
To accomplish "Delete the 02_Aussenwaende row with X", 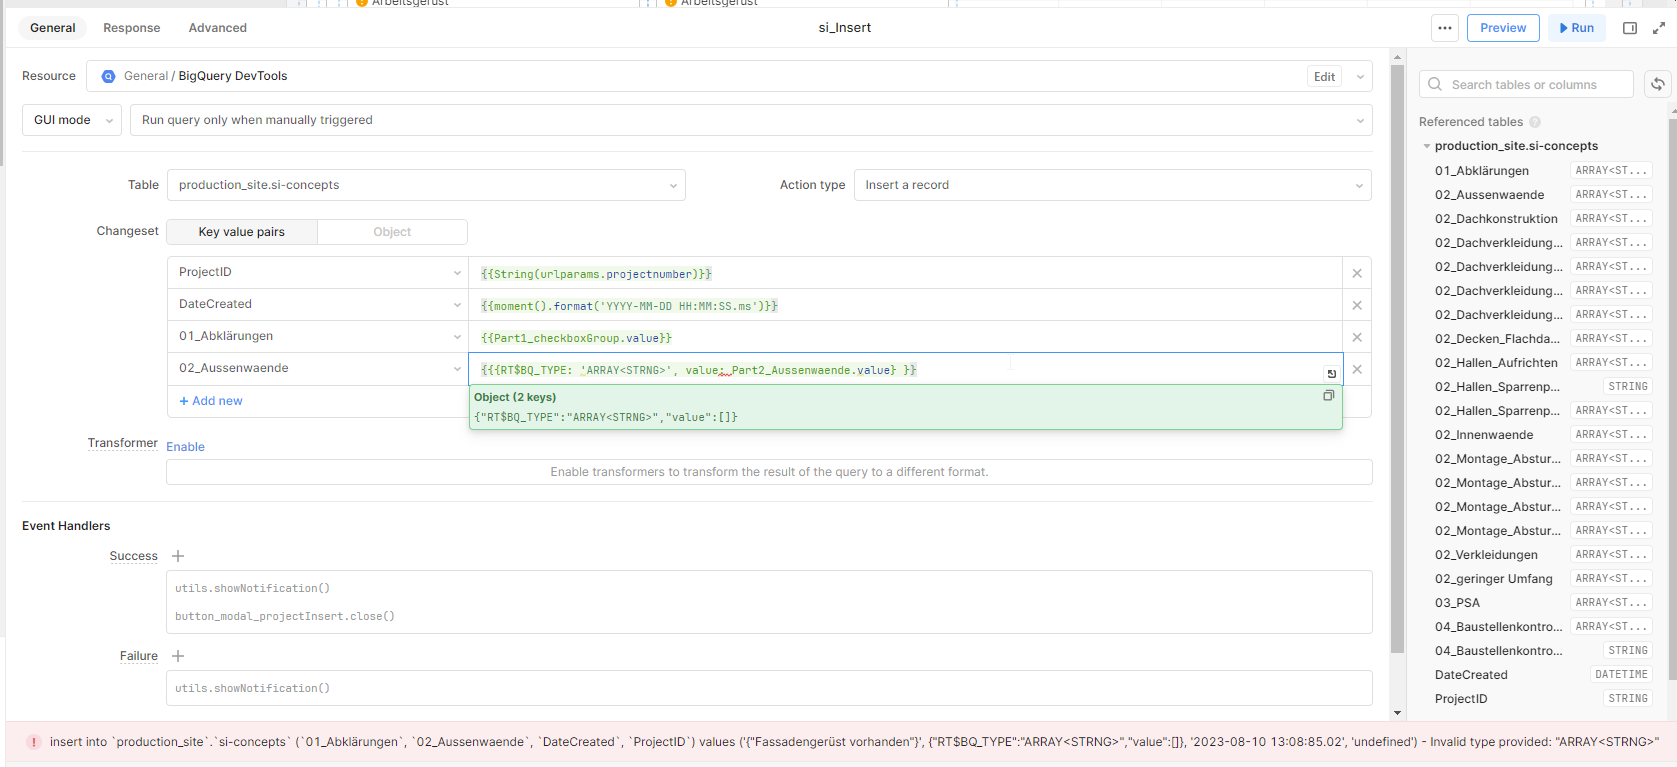I will (1356, 369).
